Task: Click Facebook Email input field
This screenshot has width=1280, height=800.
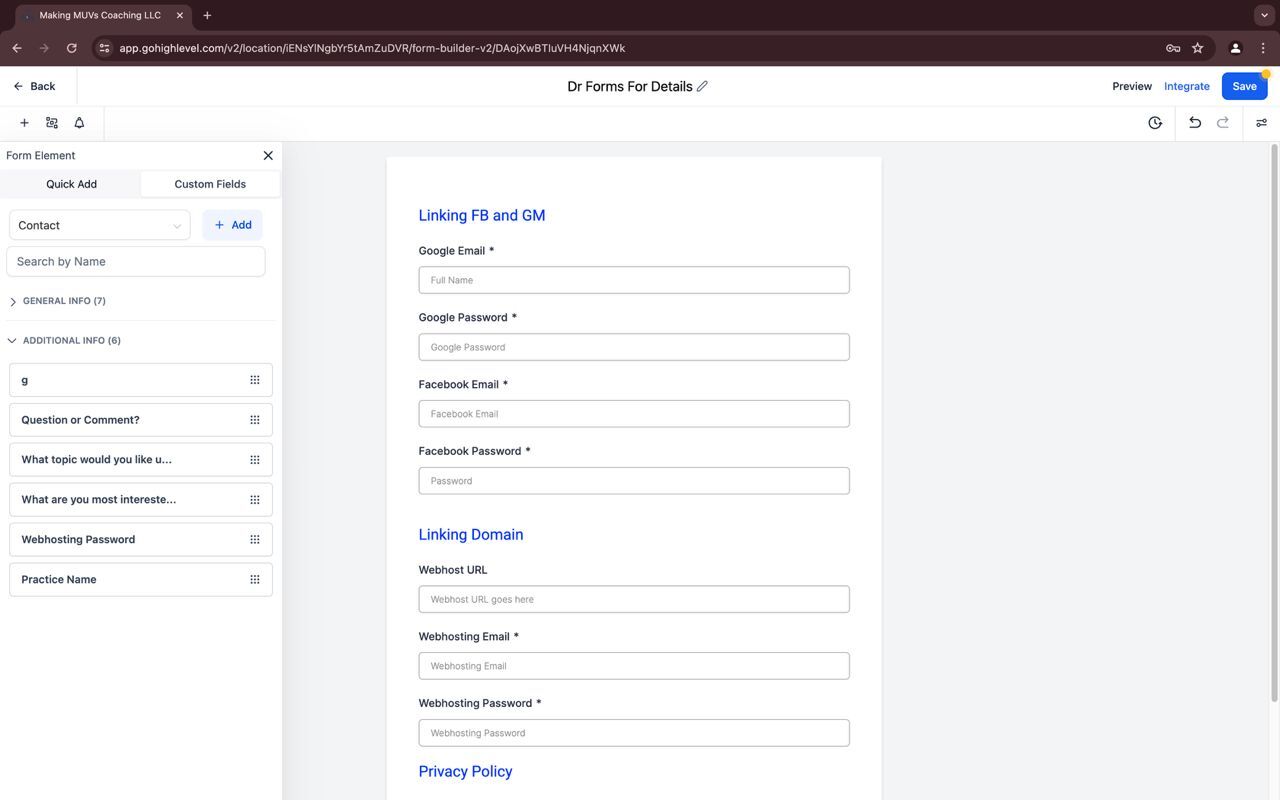Action: 634,414
